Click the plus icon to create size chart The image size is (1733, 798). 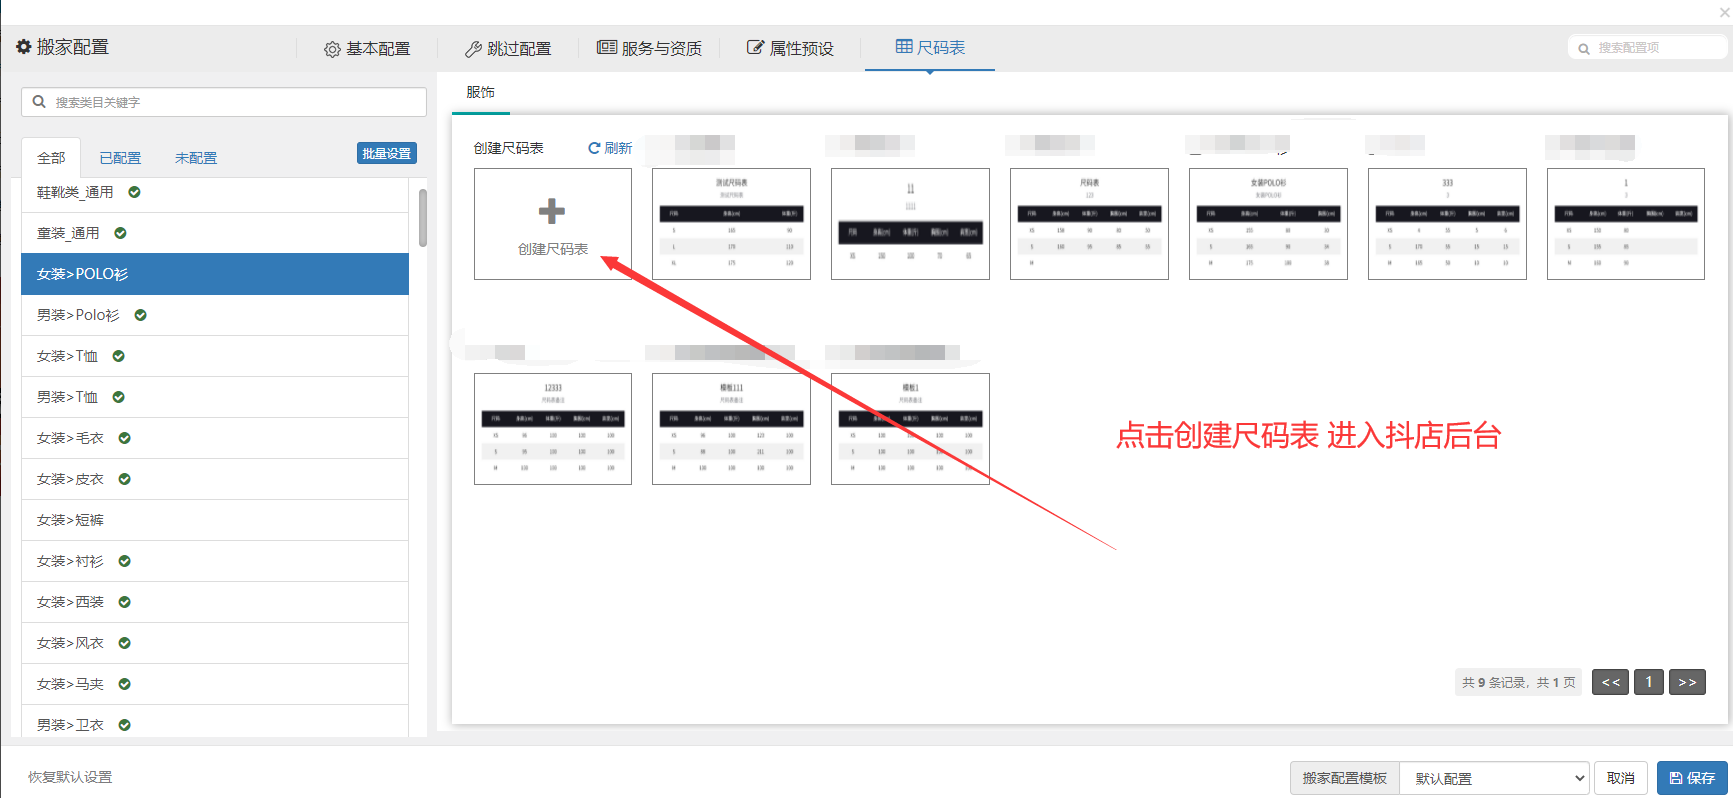552,211
